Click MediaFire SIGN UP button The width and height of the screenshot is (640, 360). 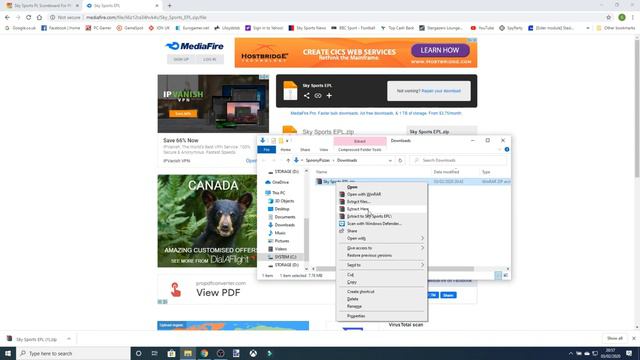pos(181,59)
